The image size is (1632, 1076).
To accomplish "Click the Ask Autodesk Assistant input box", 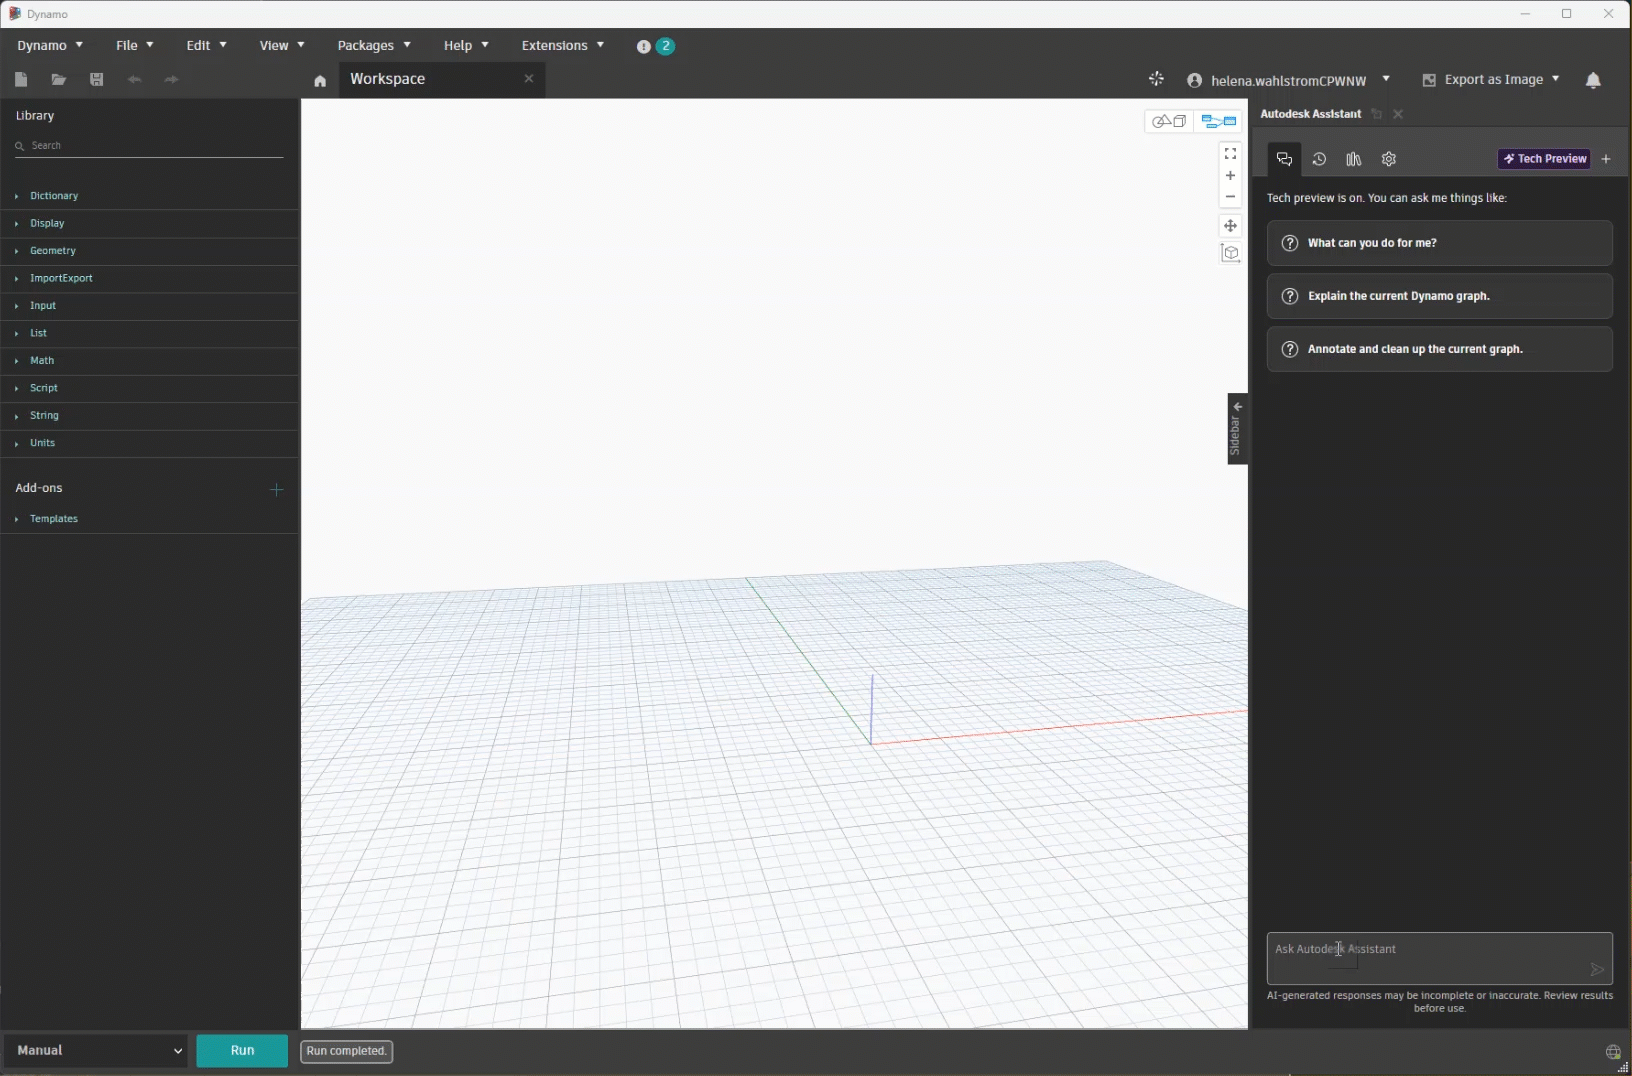I will [x=1439, y=958].
